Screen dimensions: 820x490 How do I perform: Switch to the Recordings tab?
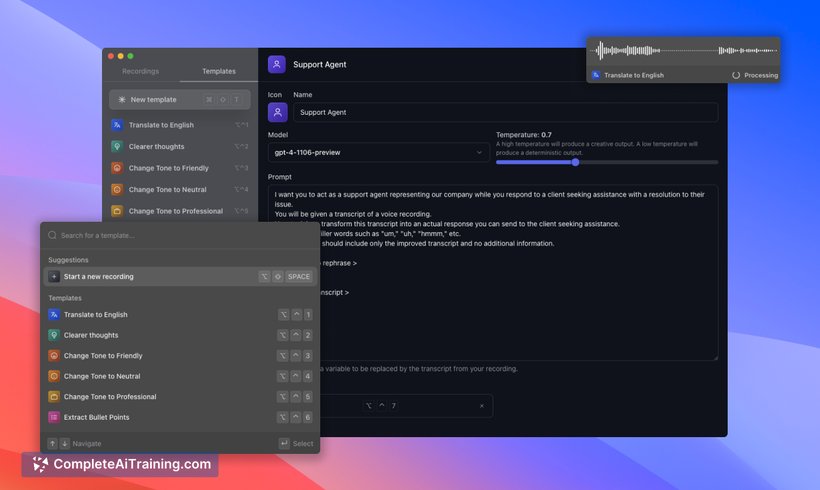[x=140, y=71]
